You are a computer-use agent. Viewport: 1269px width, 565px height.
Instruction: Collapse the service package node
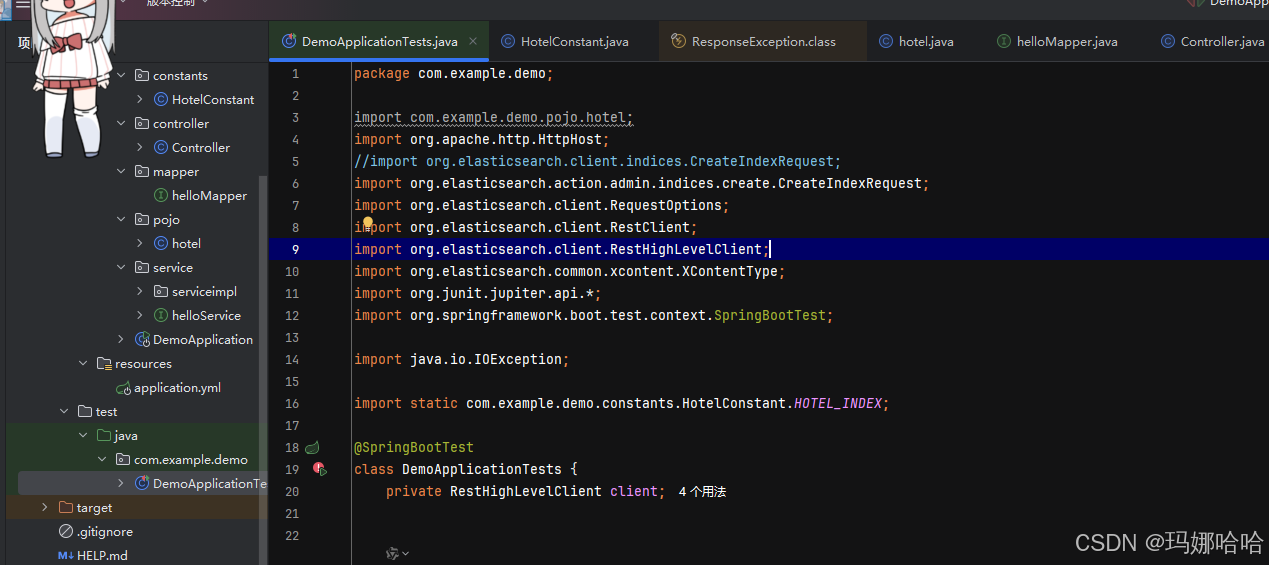[x=122, y=267]
